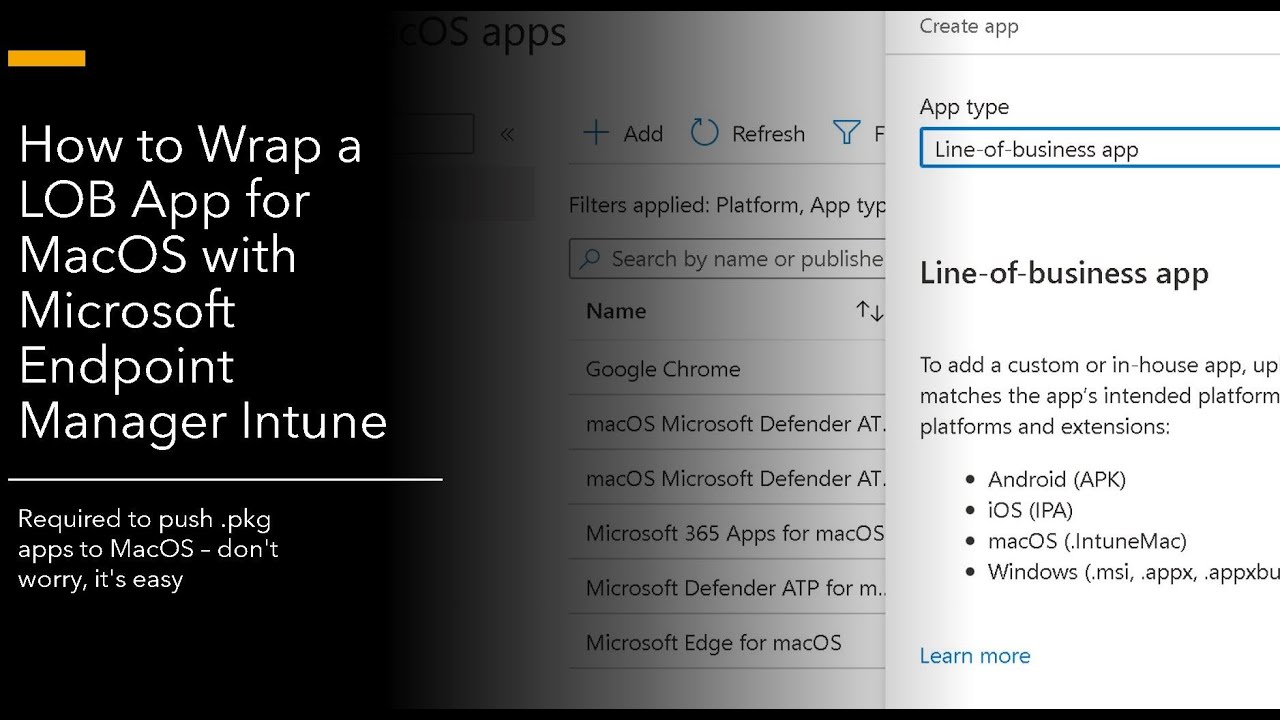Select Microsoft Edge for macOS row
This screenshot has width=1280, height=720.
click(728, 643)
